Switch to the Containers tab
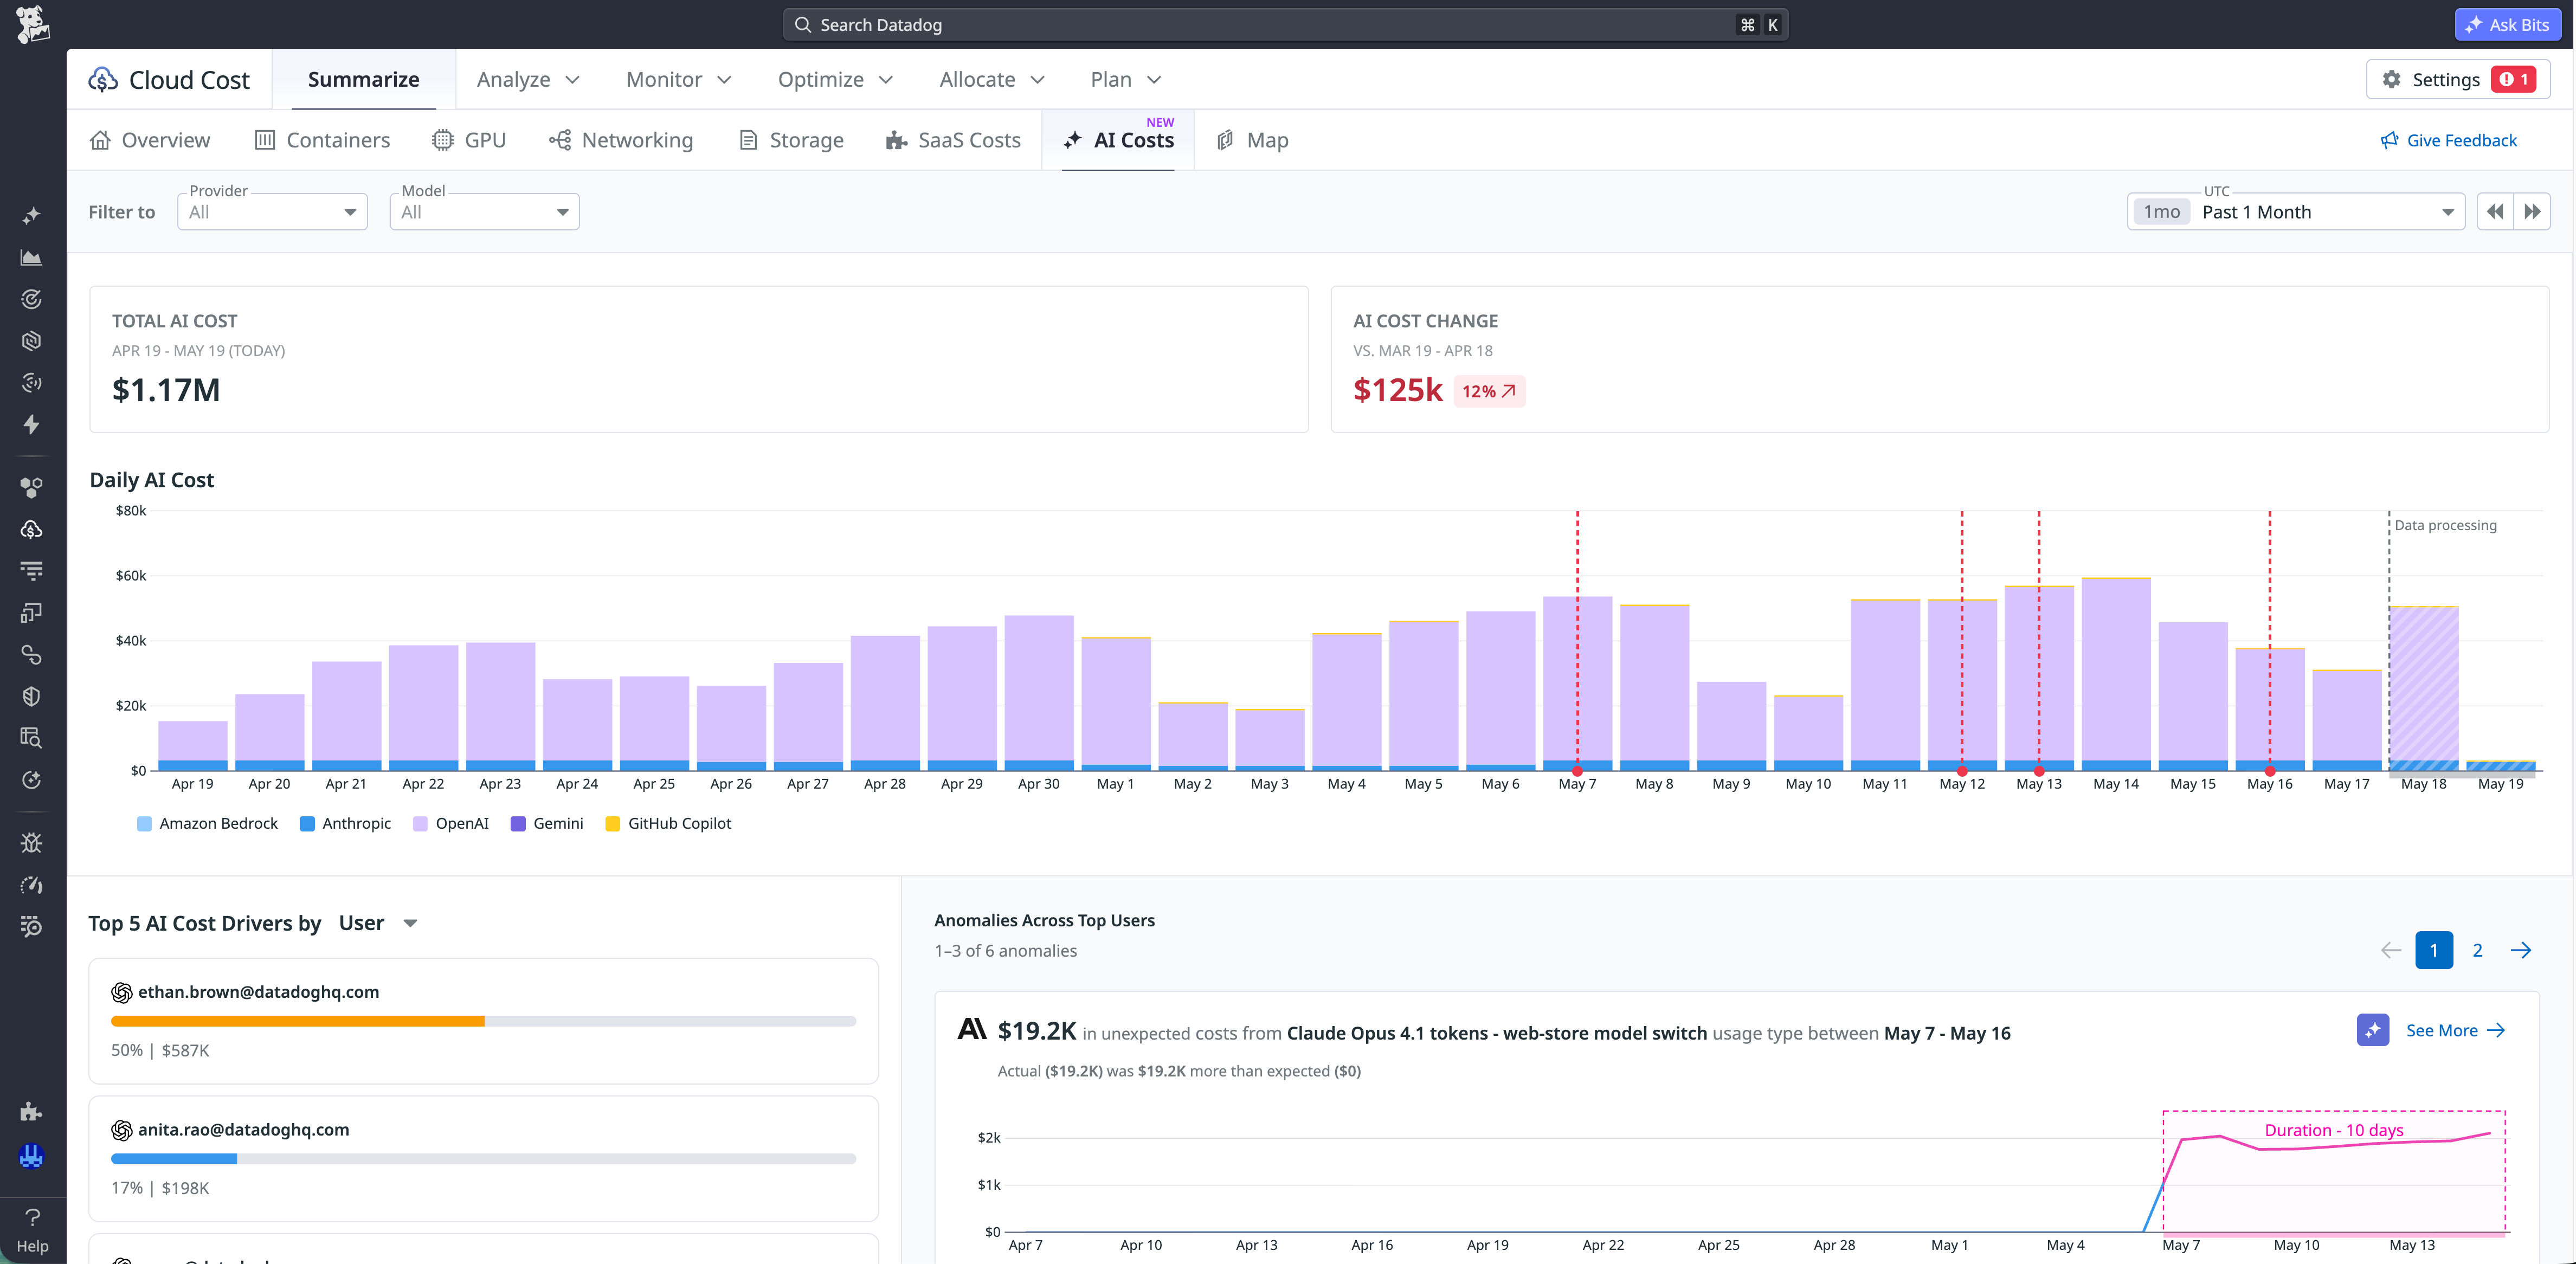Image resolution: width=2576 pixels, height=1264 pixels. tap(322, 140)
